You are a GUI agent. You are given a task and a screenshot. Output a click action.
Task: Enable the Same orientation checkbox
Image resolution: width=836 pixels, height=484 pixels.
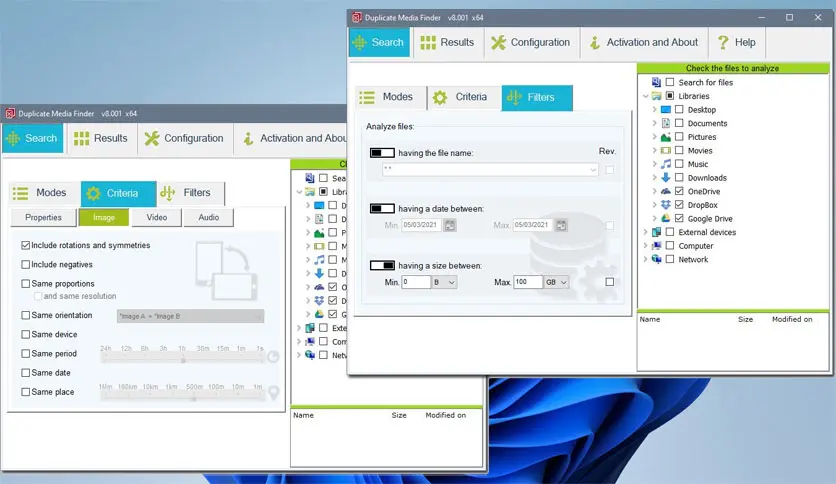coord(26,315)
